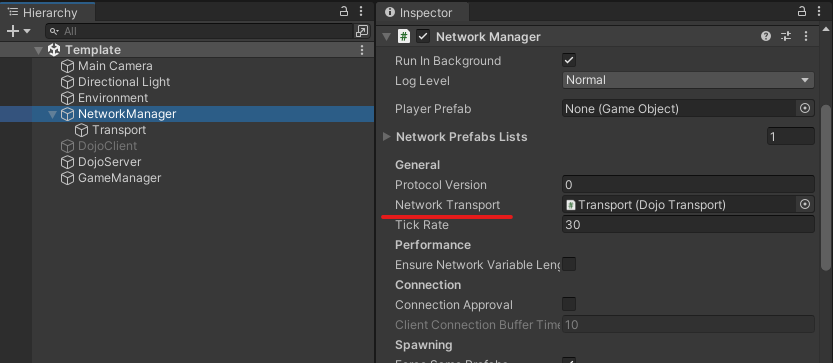Open the Hierarchy panel options menu

point(361,12)
